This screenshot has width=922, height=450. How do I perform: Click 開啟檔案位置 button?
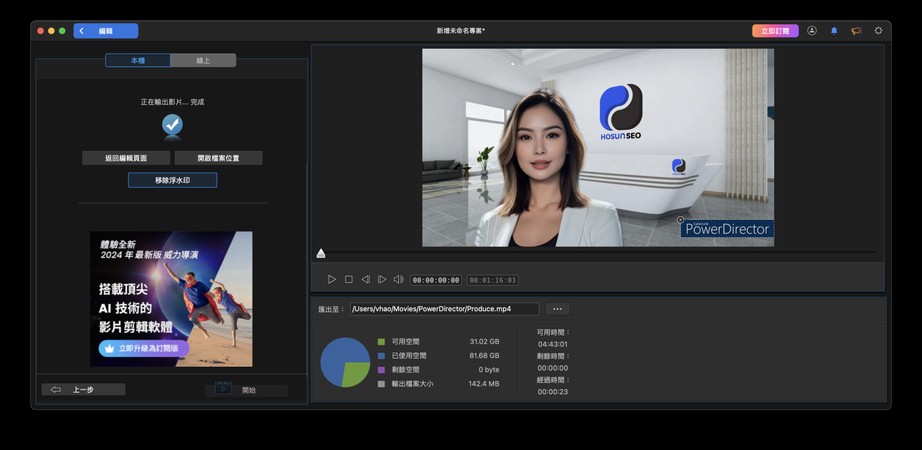[218, 158]
